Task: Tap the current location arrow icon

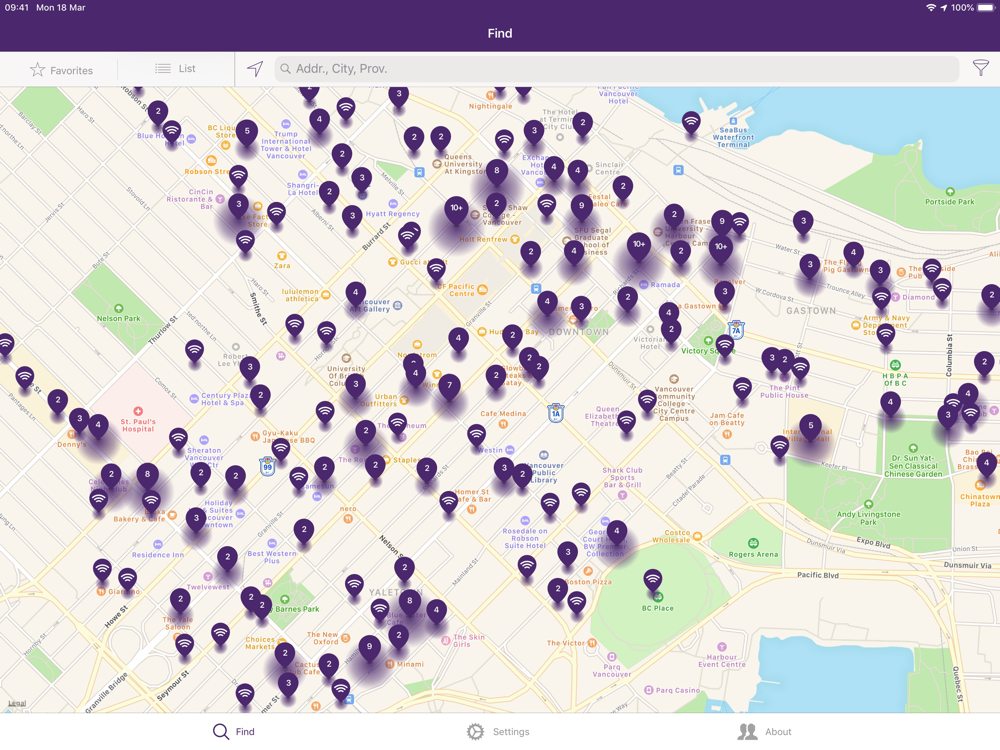Action: pos(255,68)
